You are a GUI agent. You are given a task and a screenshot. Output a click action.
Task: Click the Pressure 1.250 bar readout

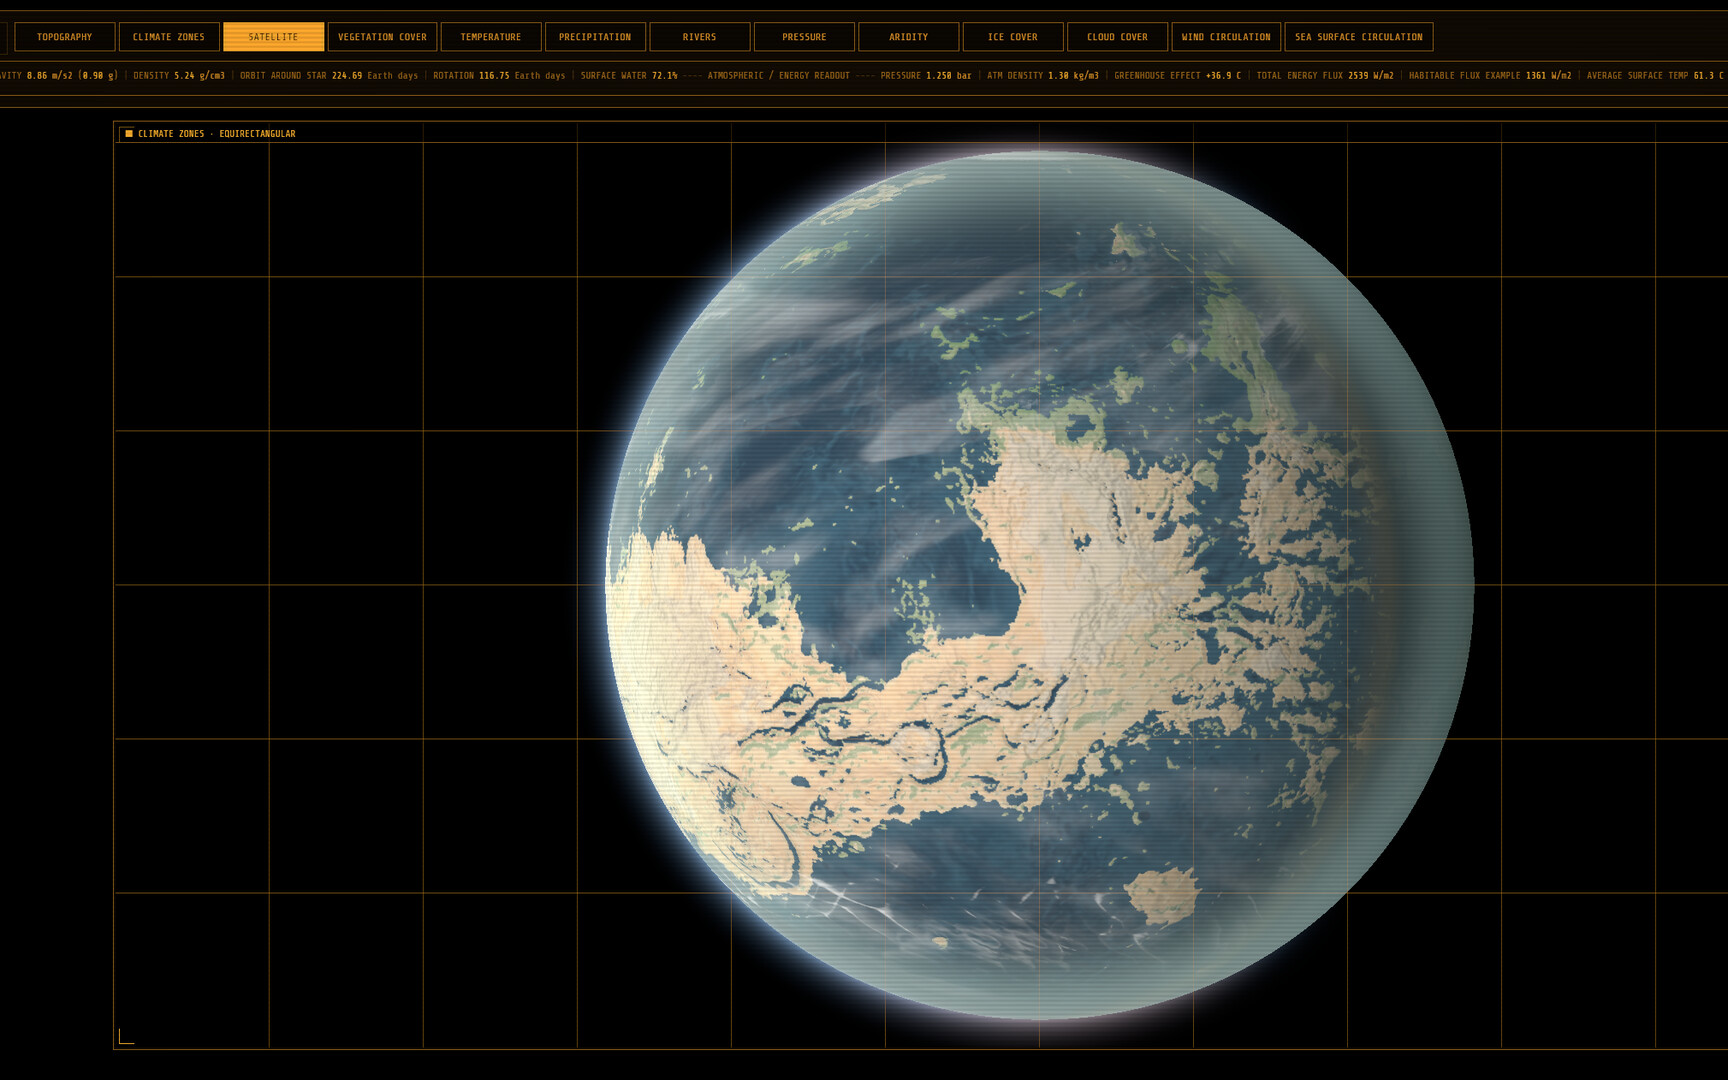click(926, 76)
